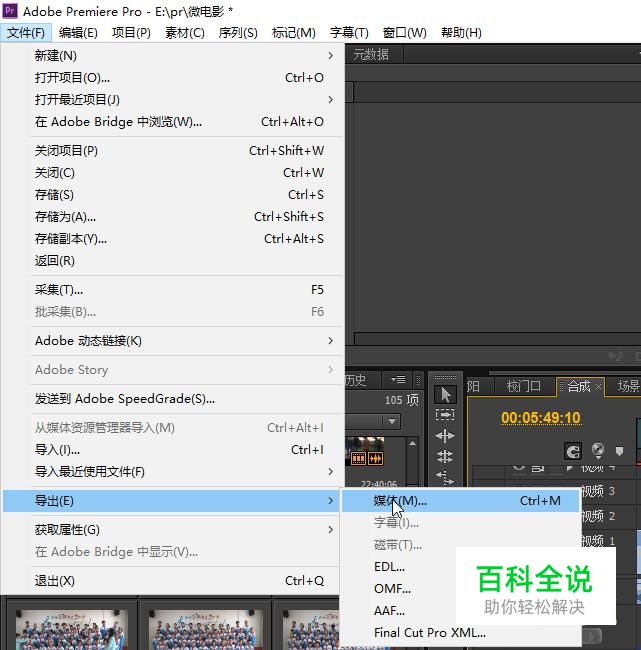641x650 pixels.
Task: Open the 字幕(T) menu
Action: (x=349, y=32)
